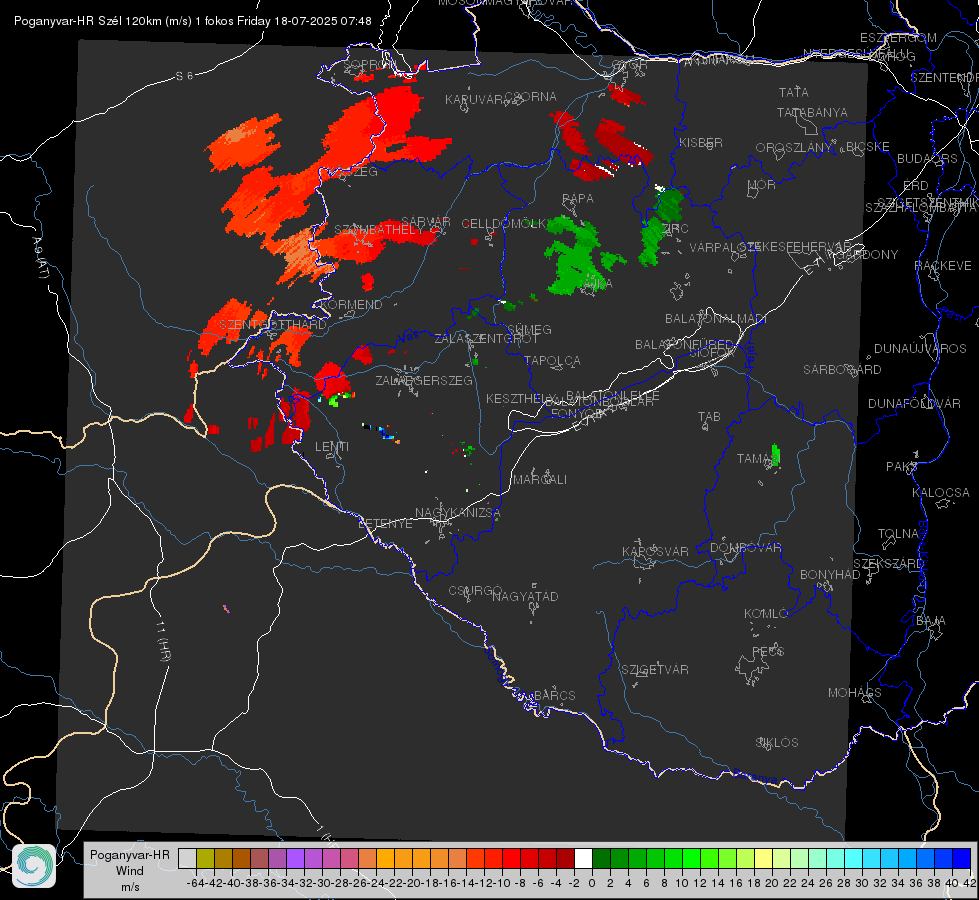Click the small magenta echo in southwest area
The height and width of the screenshot is (900, 979).
226,608
